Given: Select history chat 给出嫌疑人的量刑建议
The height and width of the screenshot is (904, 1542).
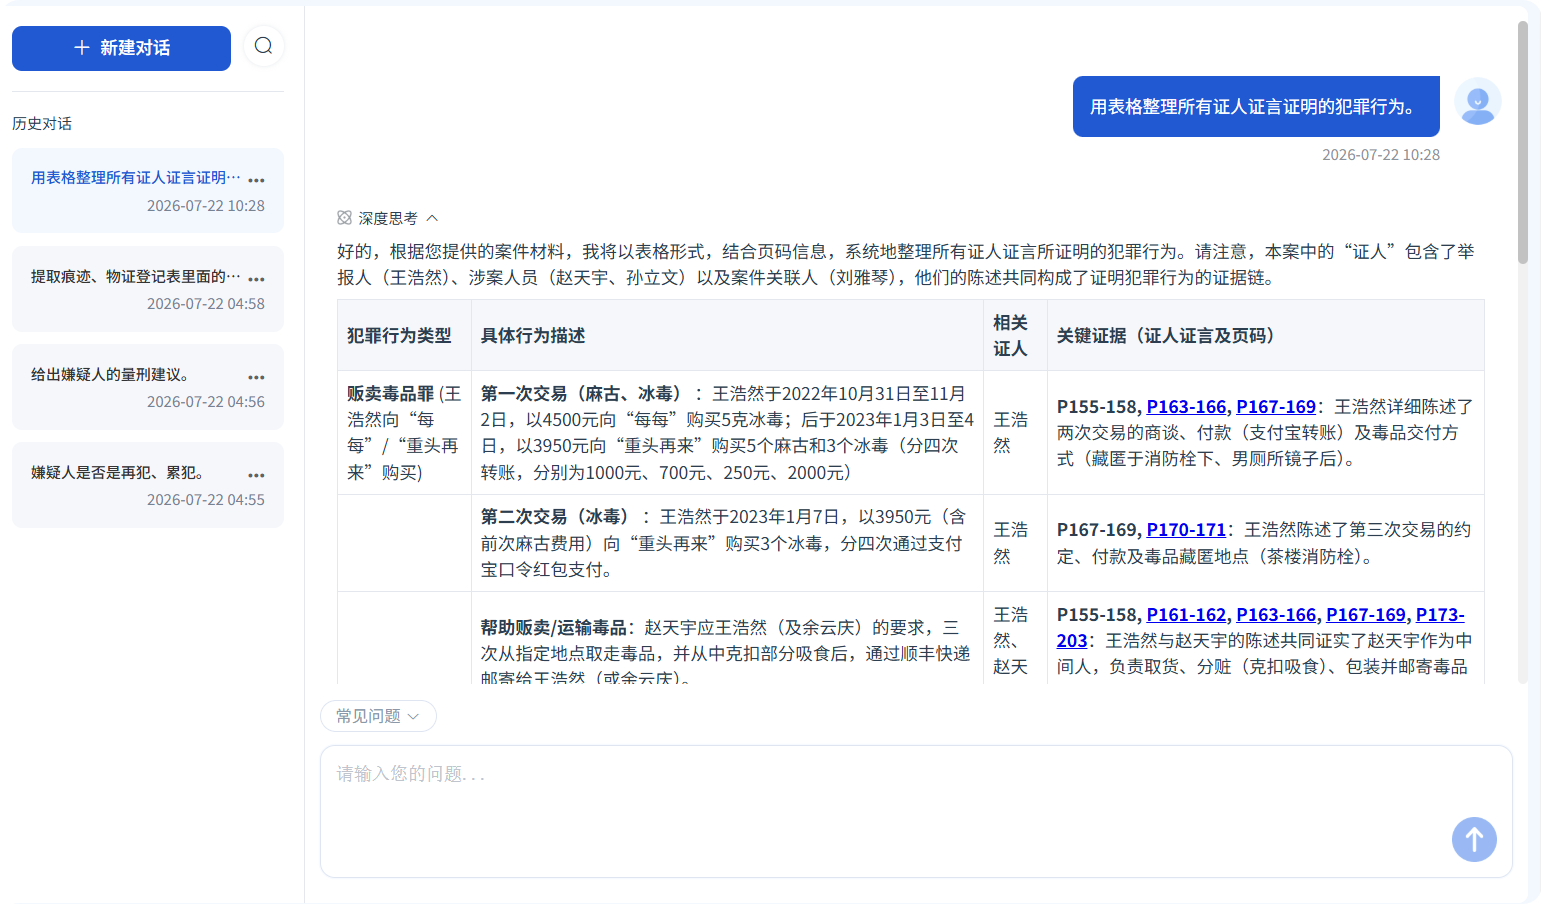Looking at the screenshot, I should [148, 387].
